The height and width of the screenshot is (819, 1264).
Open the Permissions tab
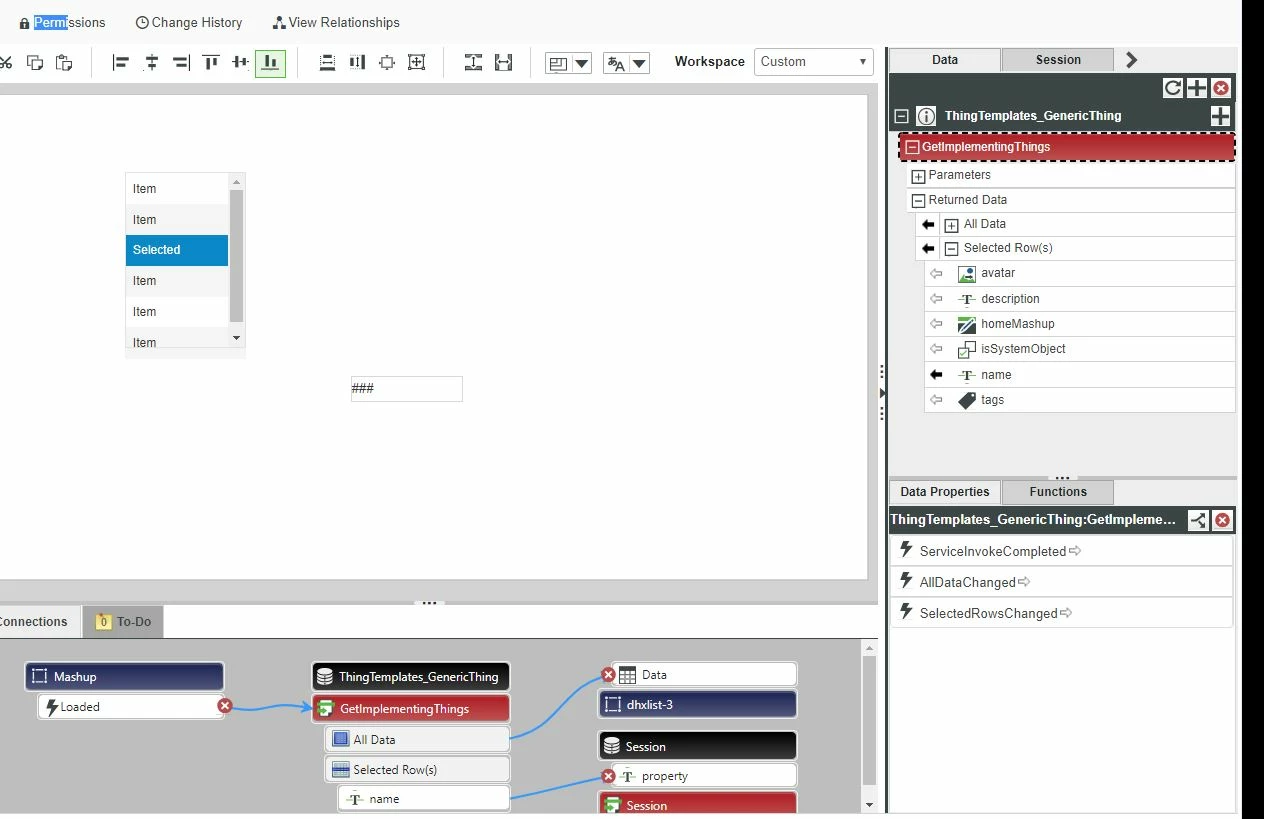[62, 22]
